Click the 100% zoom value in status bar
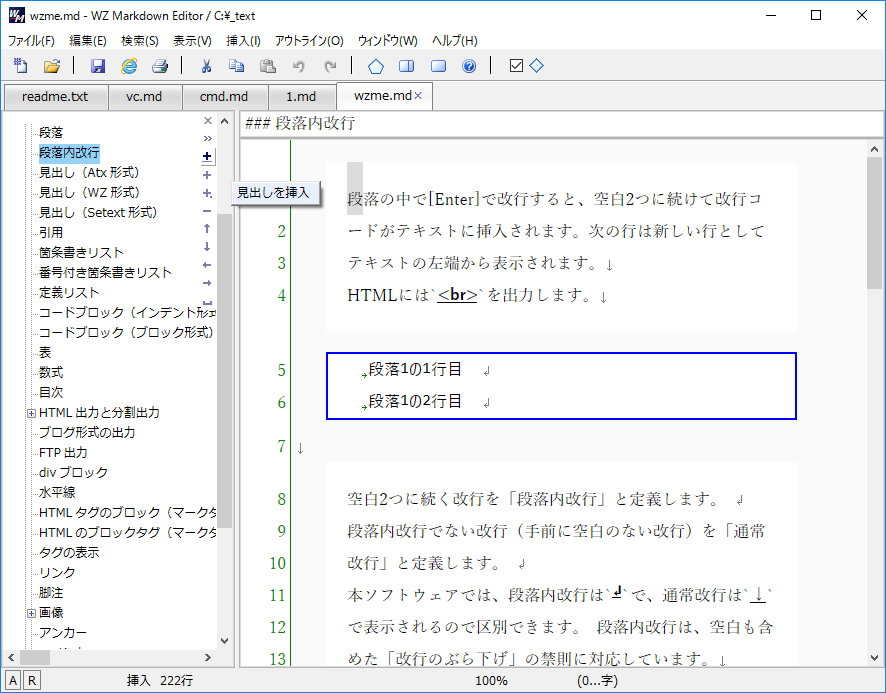The image size is (886, 693). pyautogui.click(x=491, y=681)
